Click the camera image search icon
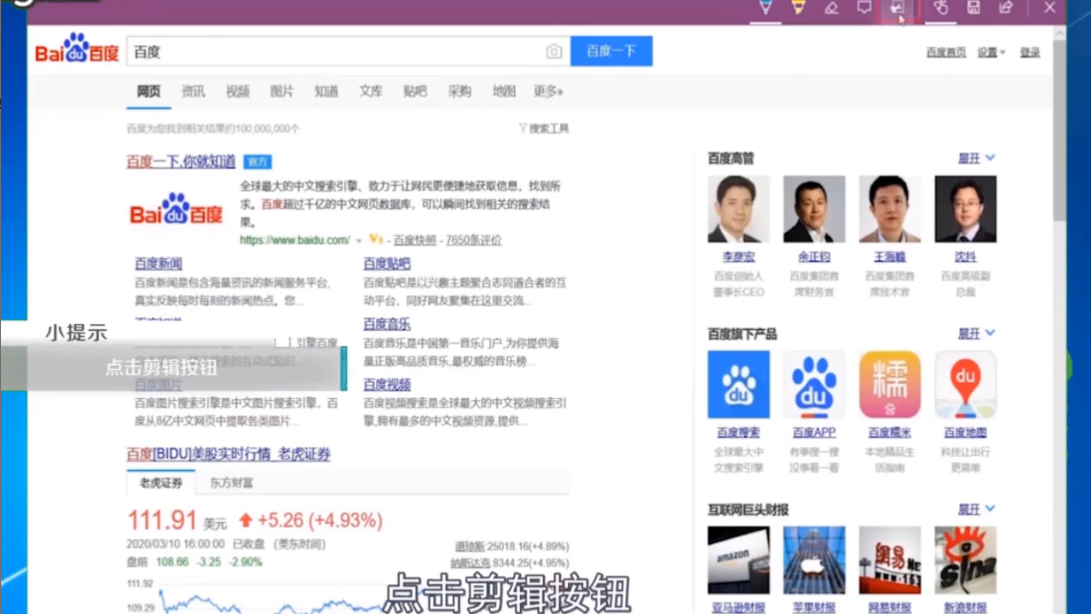This screenshot has width=1091, height=614. (553, 52)
